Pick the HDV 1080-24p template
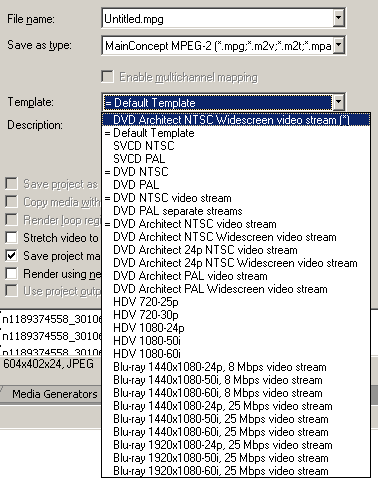The width and height of the screenshot is (378, 480). click(x=236, y=328)
